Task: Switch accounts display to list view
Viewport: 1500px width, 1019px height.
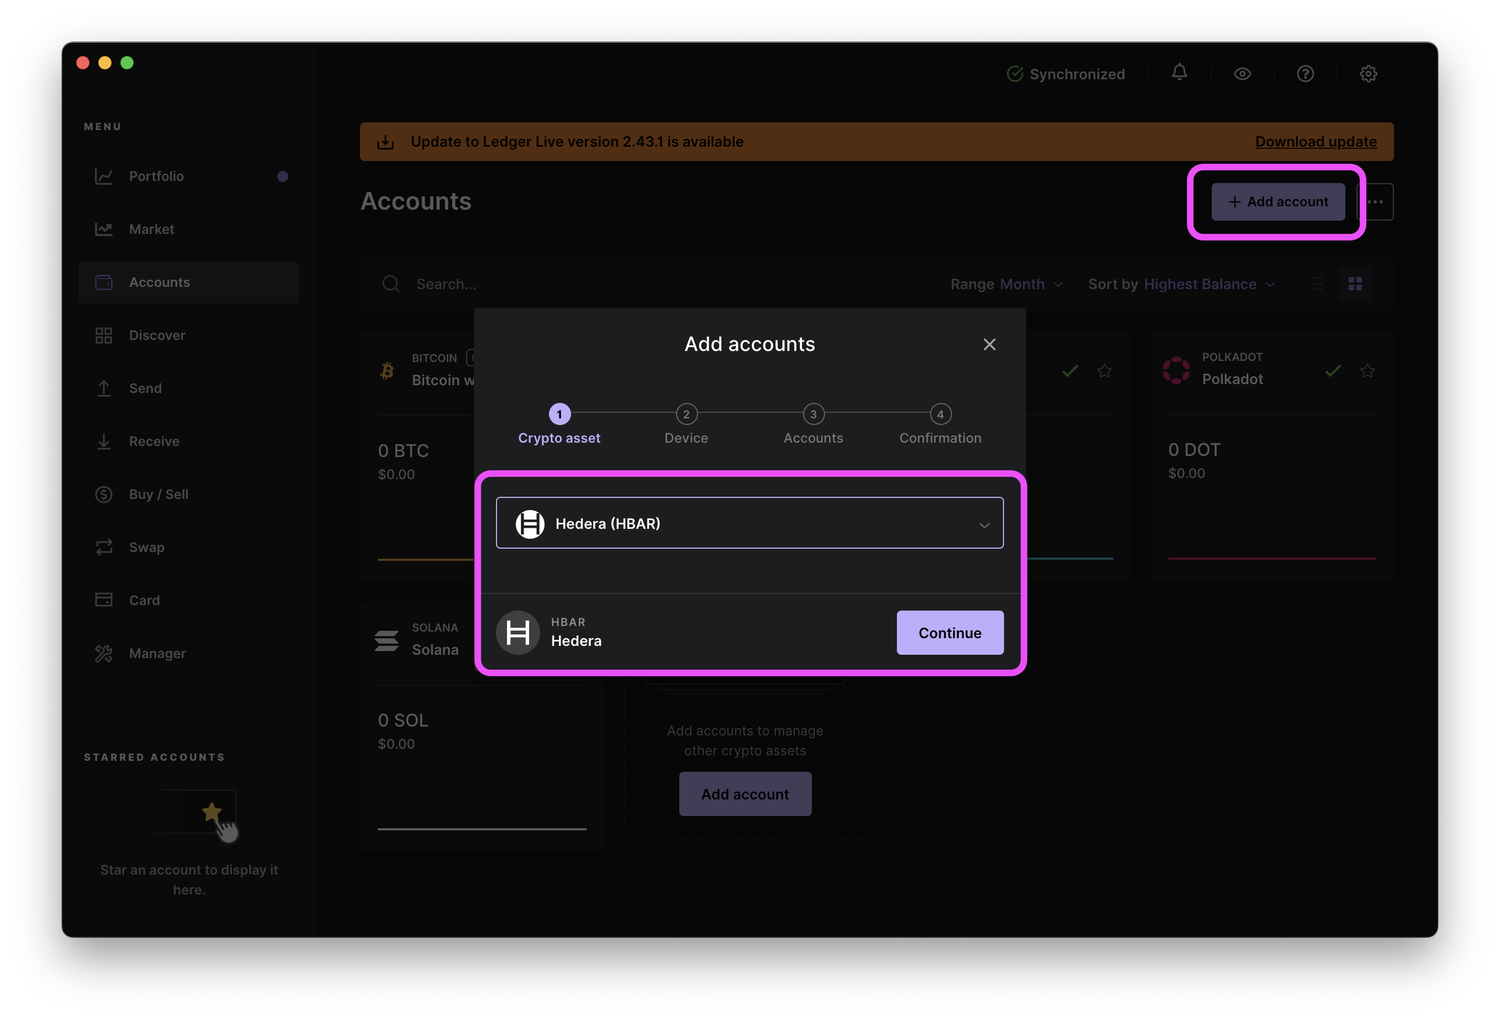Action: click(1316, 283)
